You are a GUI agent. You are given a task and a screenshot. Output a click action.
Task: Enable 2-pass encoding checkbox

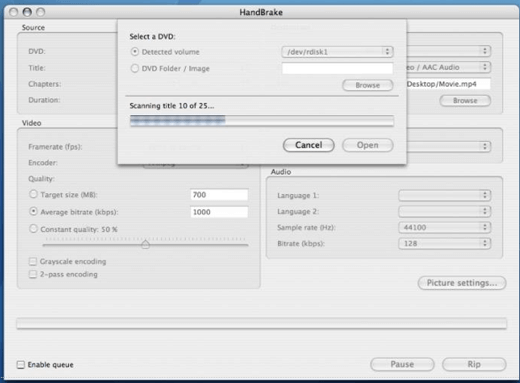pyautogui.click(x=33, y=274)
